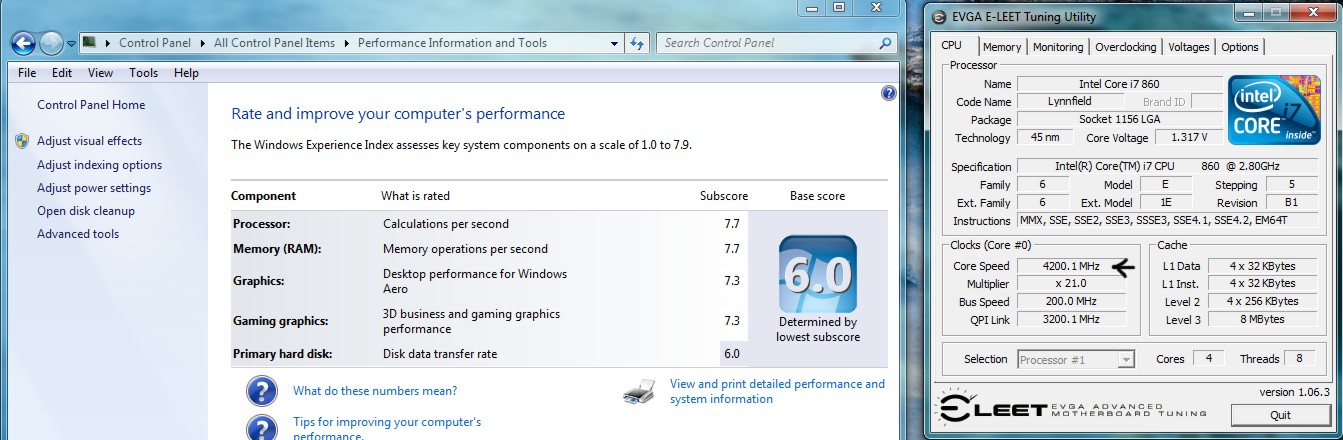
Task: Open the Edit menu
Action: click(x=62, y=73)
